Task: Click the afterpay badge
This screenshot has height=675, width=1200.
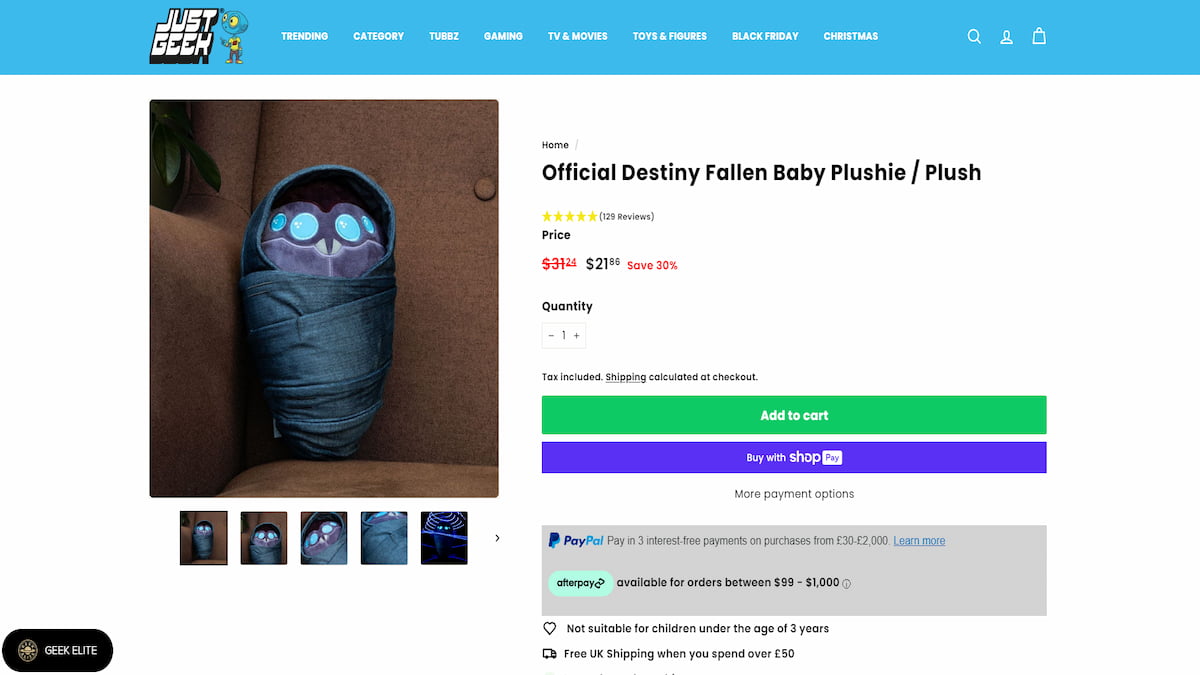Action: tap(581, 582)
